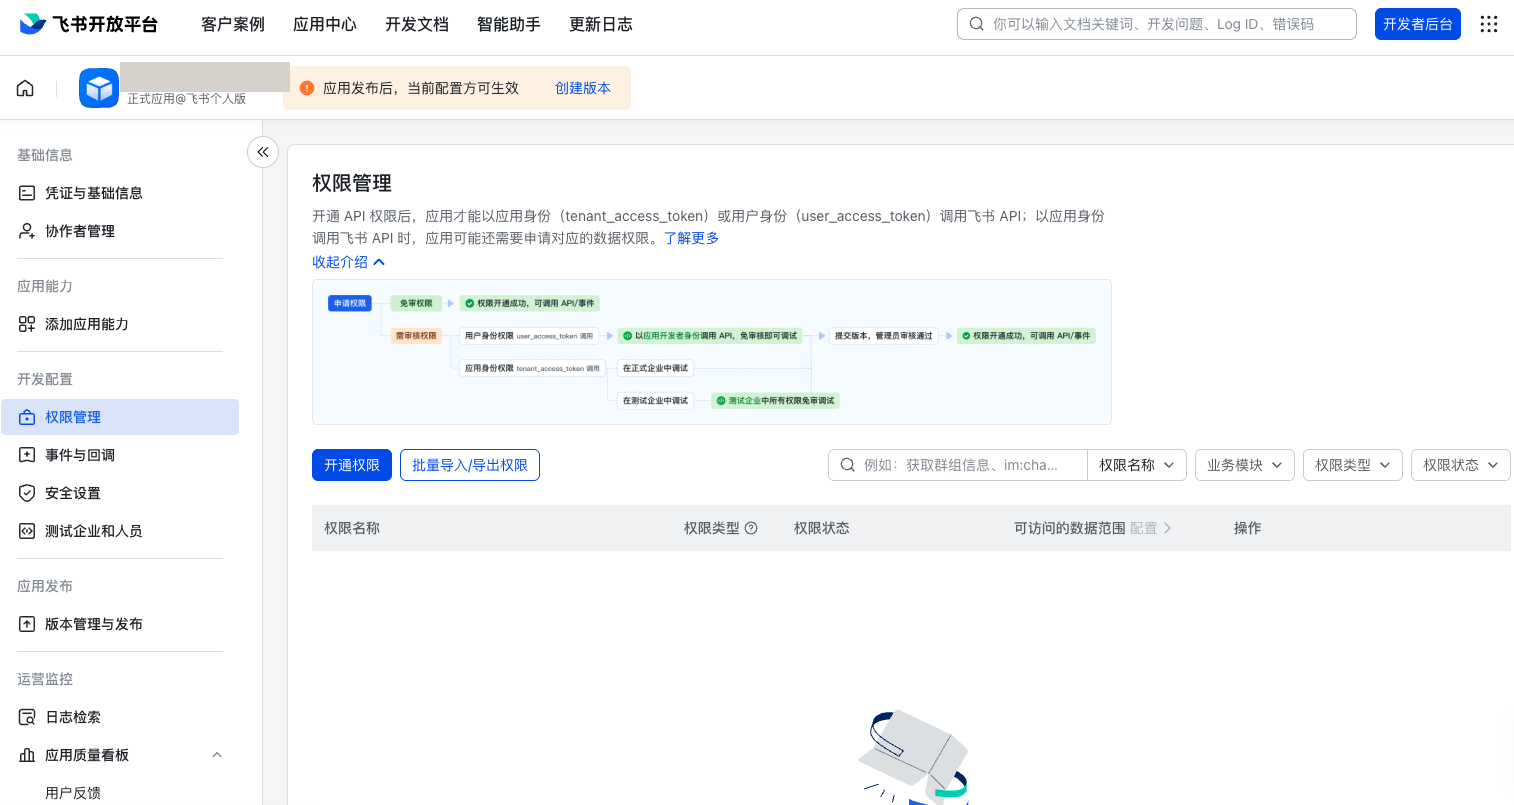Open 安全设置 in sidebar

tap(120, 493)
